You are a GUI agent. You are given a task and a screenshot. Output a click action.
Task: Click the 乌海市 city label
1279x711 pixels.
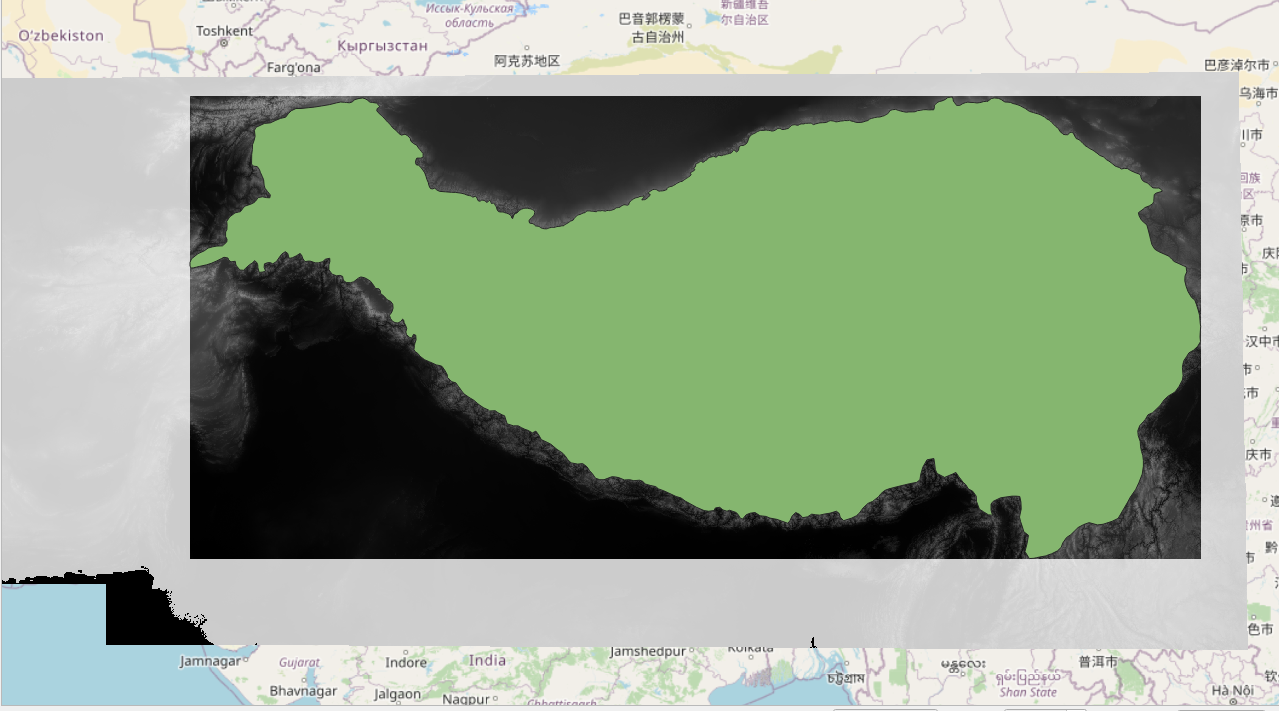tap(1258, 93)
